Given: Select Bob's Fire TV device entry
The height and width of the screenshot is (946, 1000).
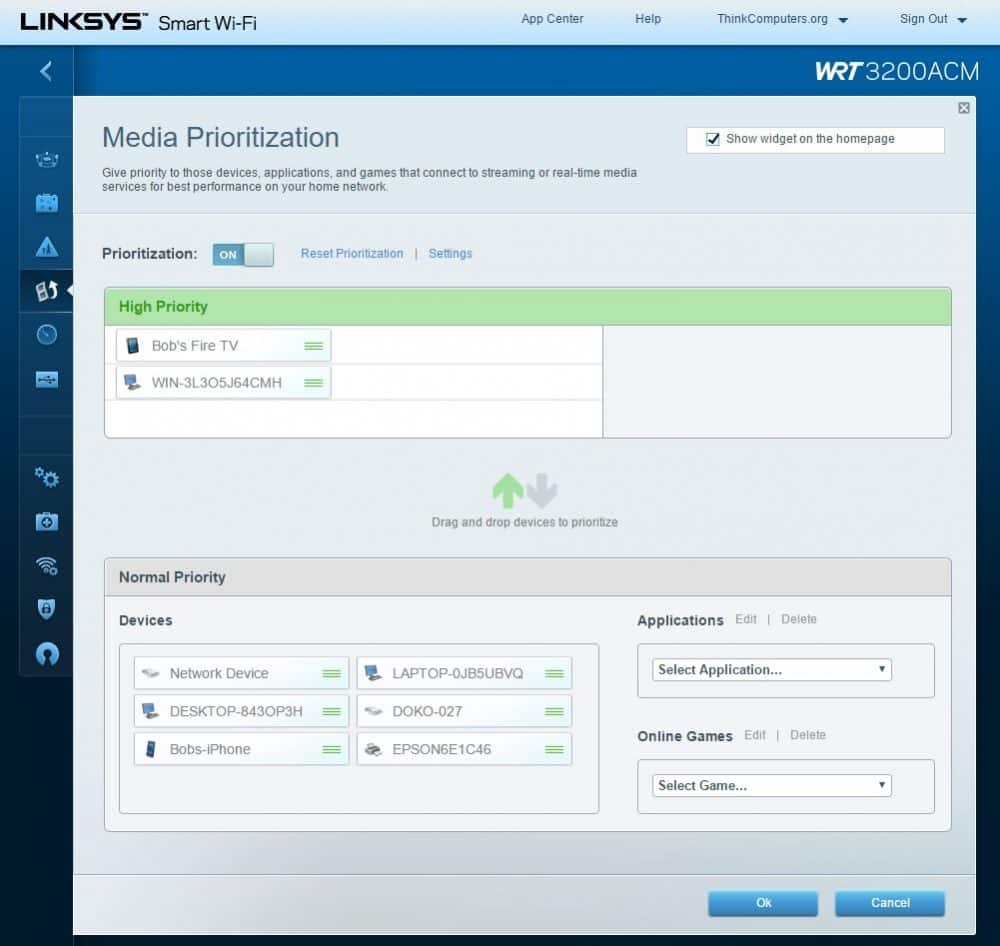Looking at the screenshot, I should [223, 346].
